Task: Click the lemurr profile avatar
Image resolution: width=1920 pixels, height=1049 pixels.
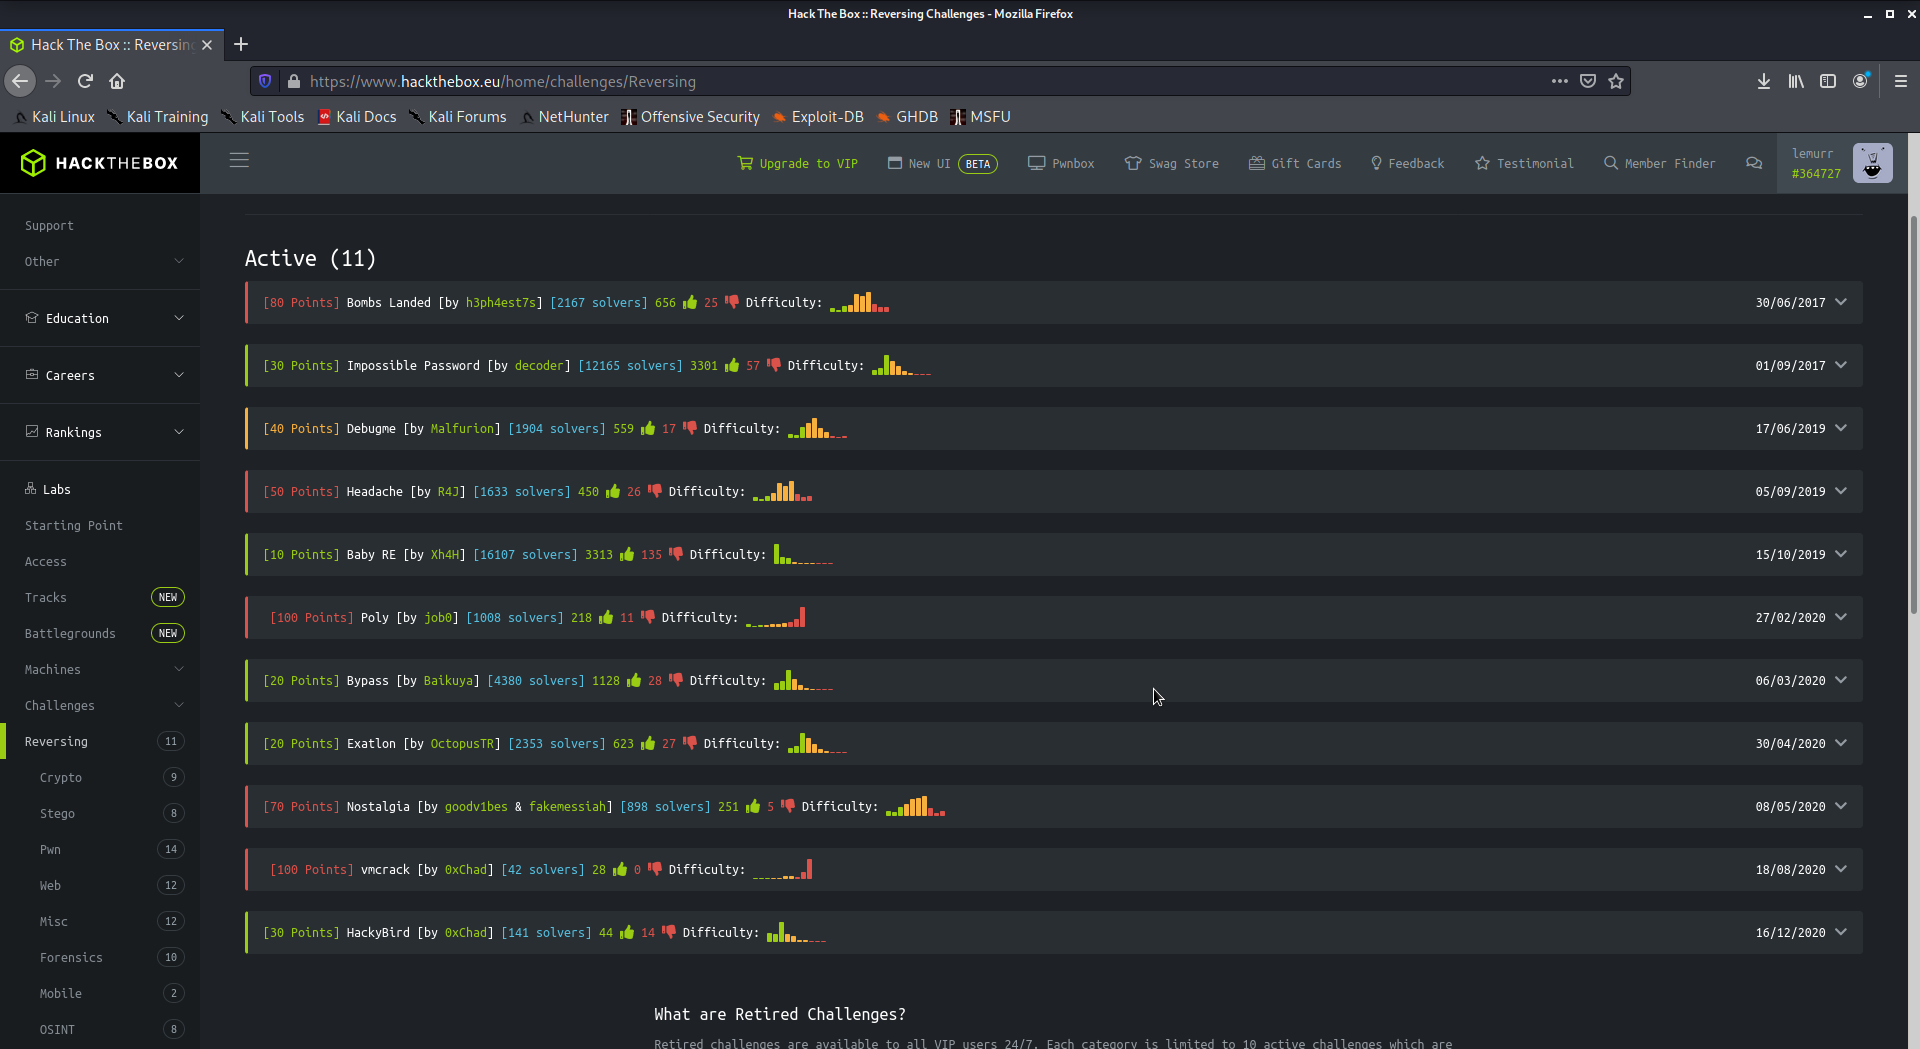Action: [1872, 163]
